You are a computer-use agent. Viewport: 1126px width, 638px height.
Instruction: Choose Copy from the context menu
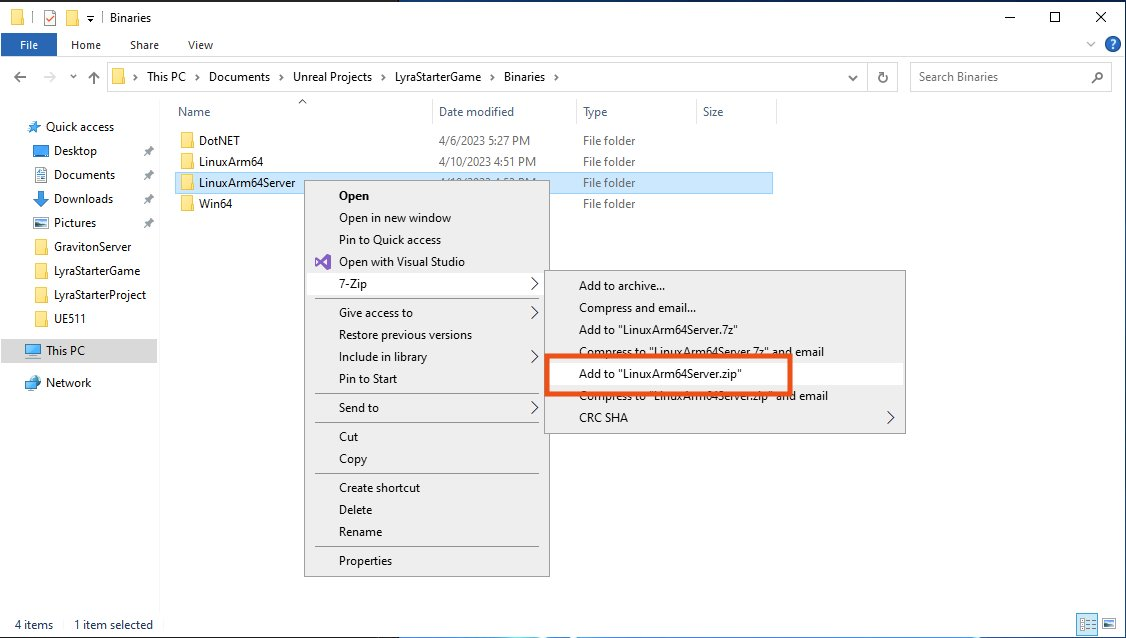click(x=353, y=458)
